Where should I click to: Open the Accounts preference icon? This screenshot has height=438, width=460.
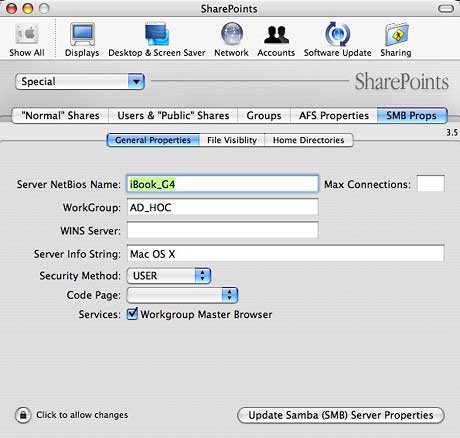pyautogui.click(x=276, y=39)
